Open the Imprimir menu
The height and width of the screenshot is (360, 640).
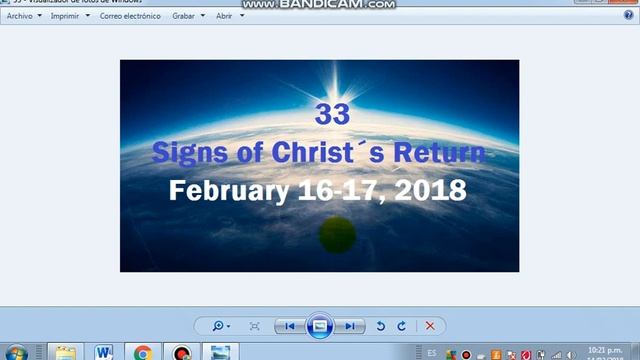[x=64, y=16]
